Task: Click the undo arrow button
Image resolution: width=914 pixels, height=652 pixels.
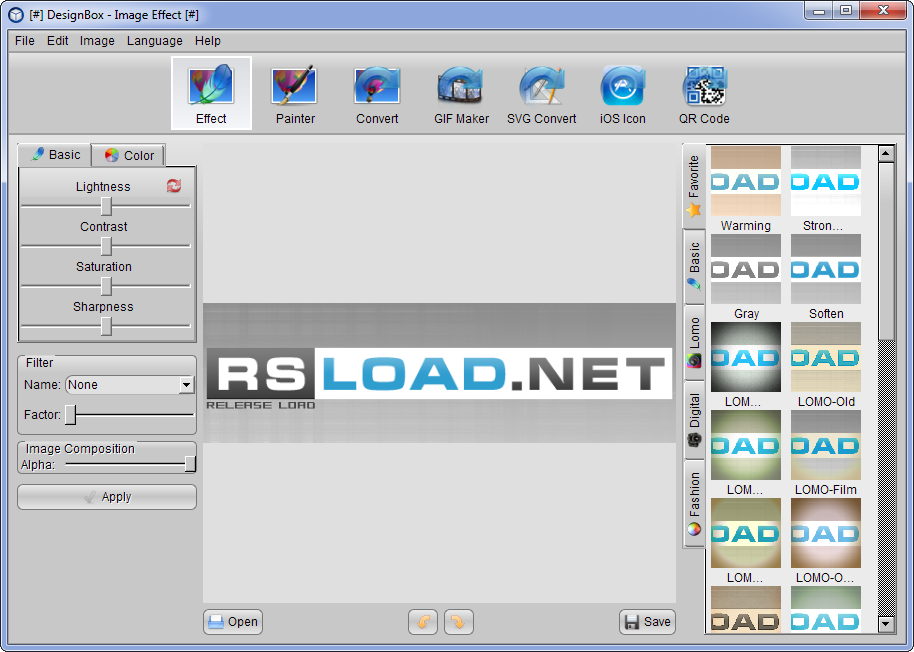Action: 423,622
